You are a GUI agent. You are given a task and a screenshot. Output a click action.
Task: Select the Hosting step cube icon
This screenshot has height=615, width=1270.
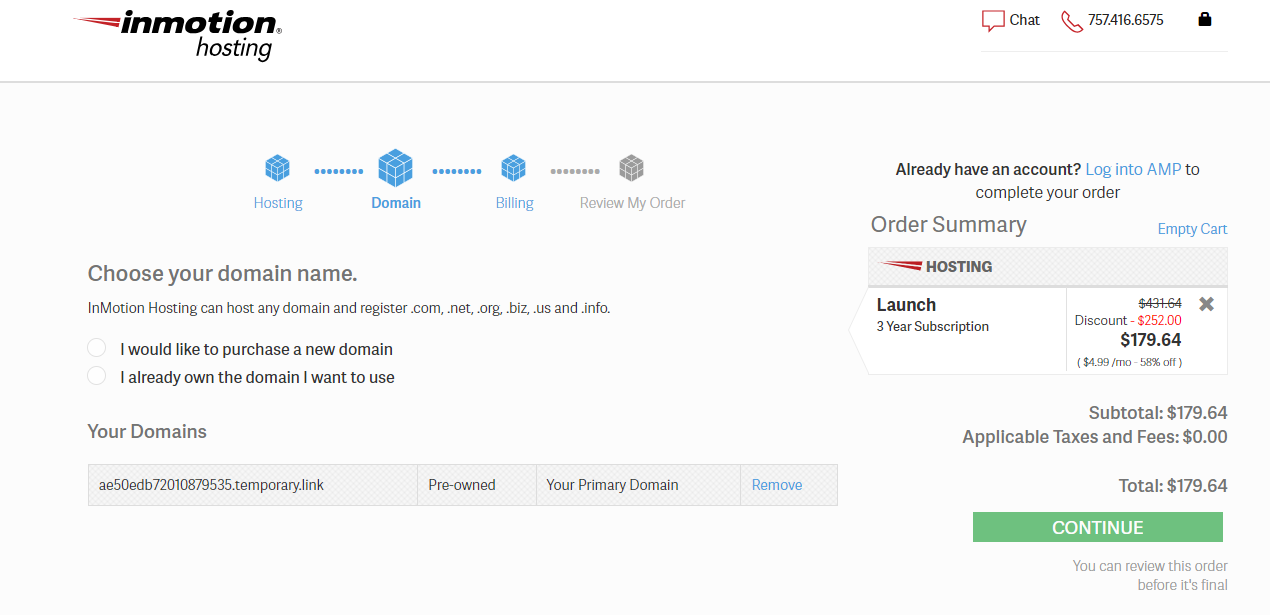[277, 167]
